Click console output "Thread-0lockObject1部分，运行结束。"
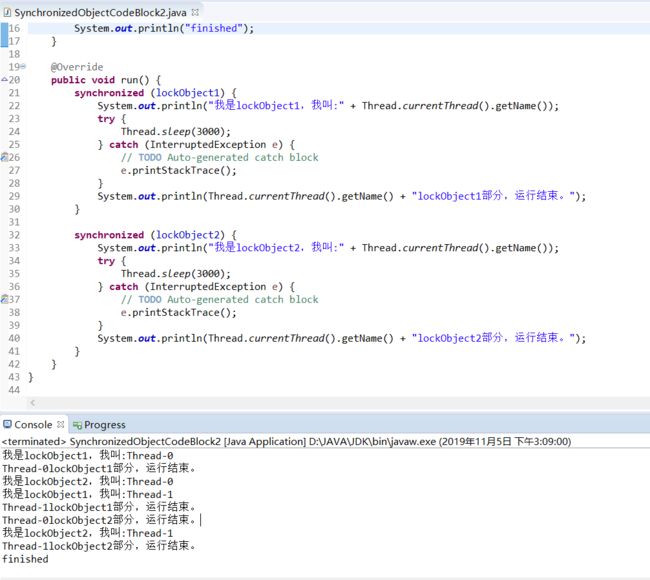 click(x=99, y=468)
